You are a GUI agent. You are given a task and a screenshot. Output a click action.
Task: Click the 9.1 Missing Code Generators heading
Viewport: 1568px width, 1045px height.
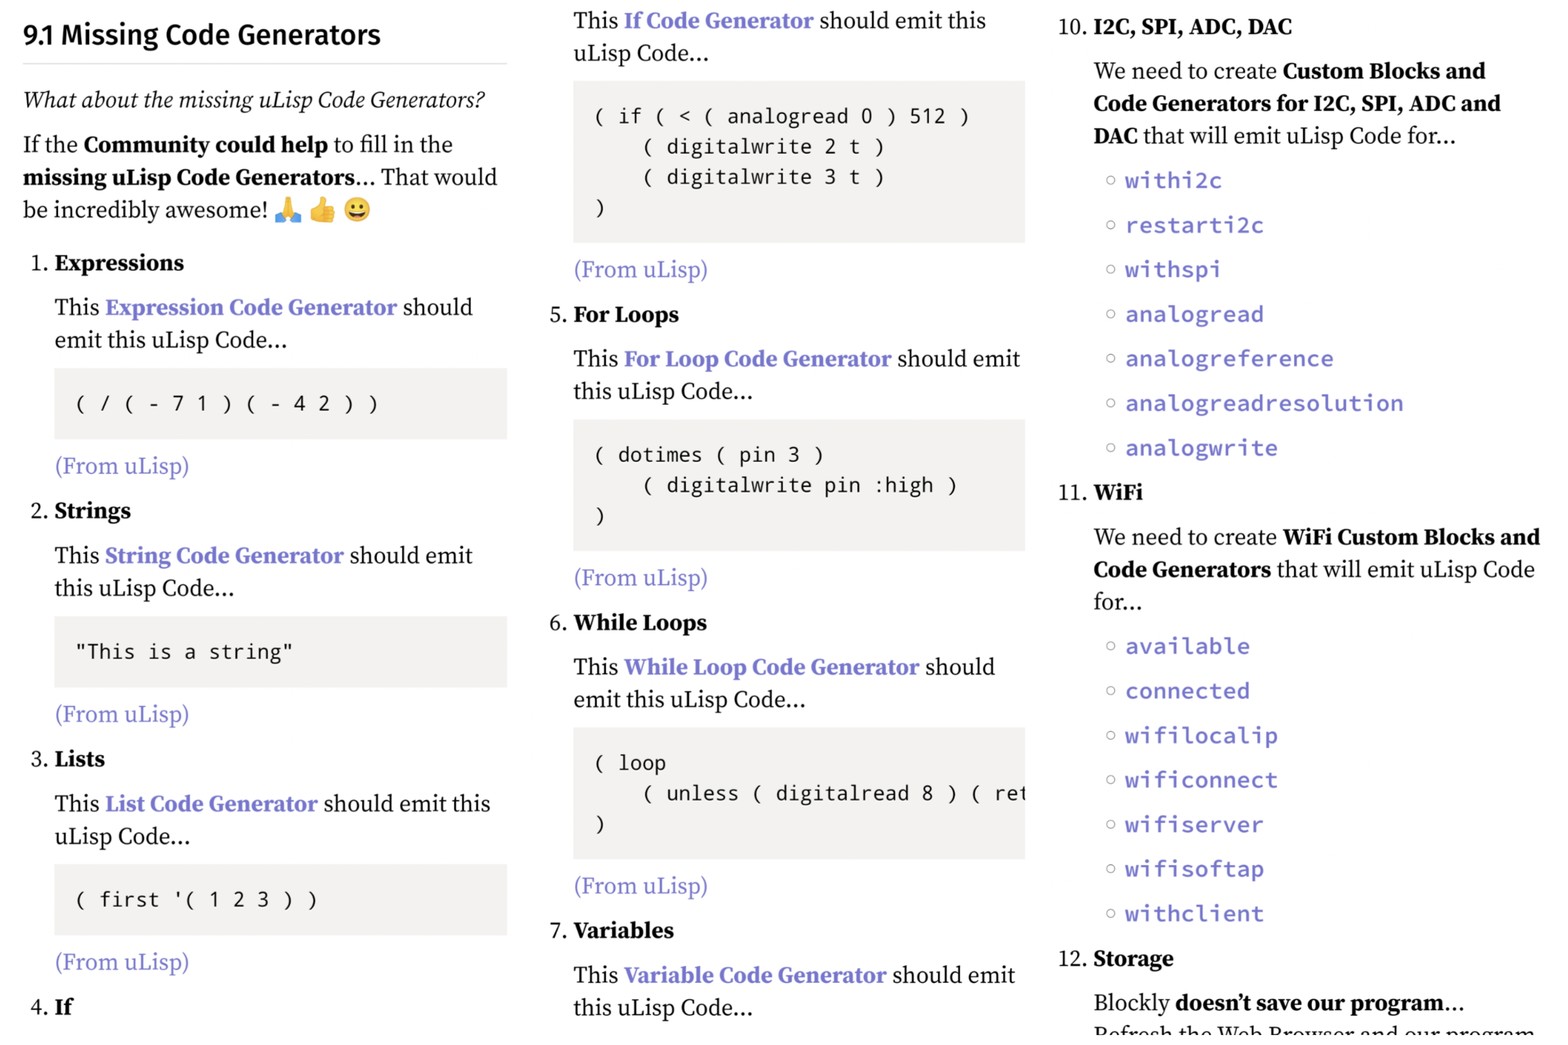tap(202, 35)
